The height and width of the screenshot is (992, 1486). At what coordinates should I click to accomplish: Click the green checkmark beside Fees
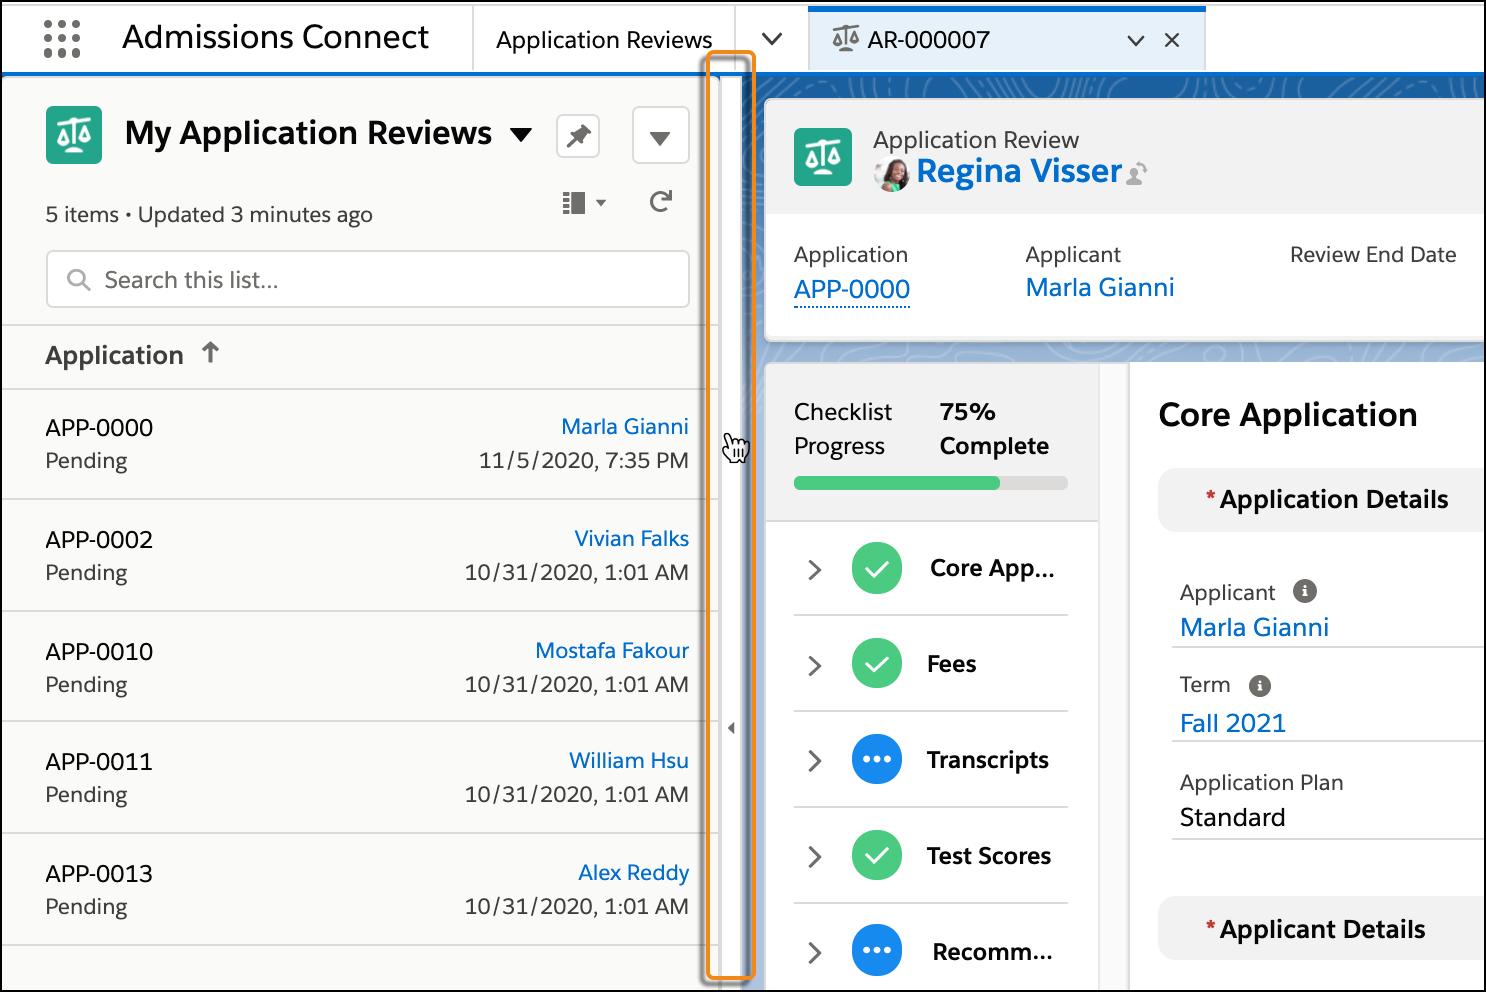tap(877, 664)
